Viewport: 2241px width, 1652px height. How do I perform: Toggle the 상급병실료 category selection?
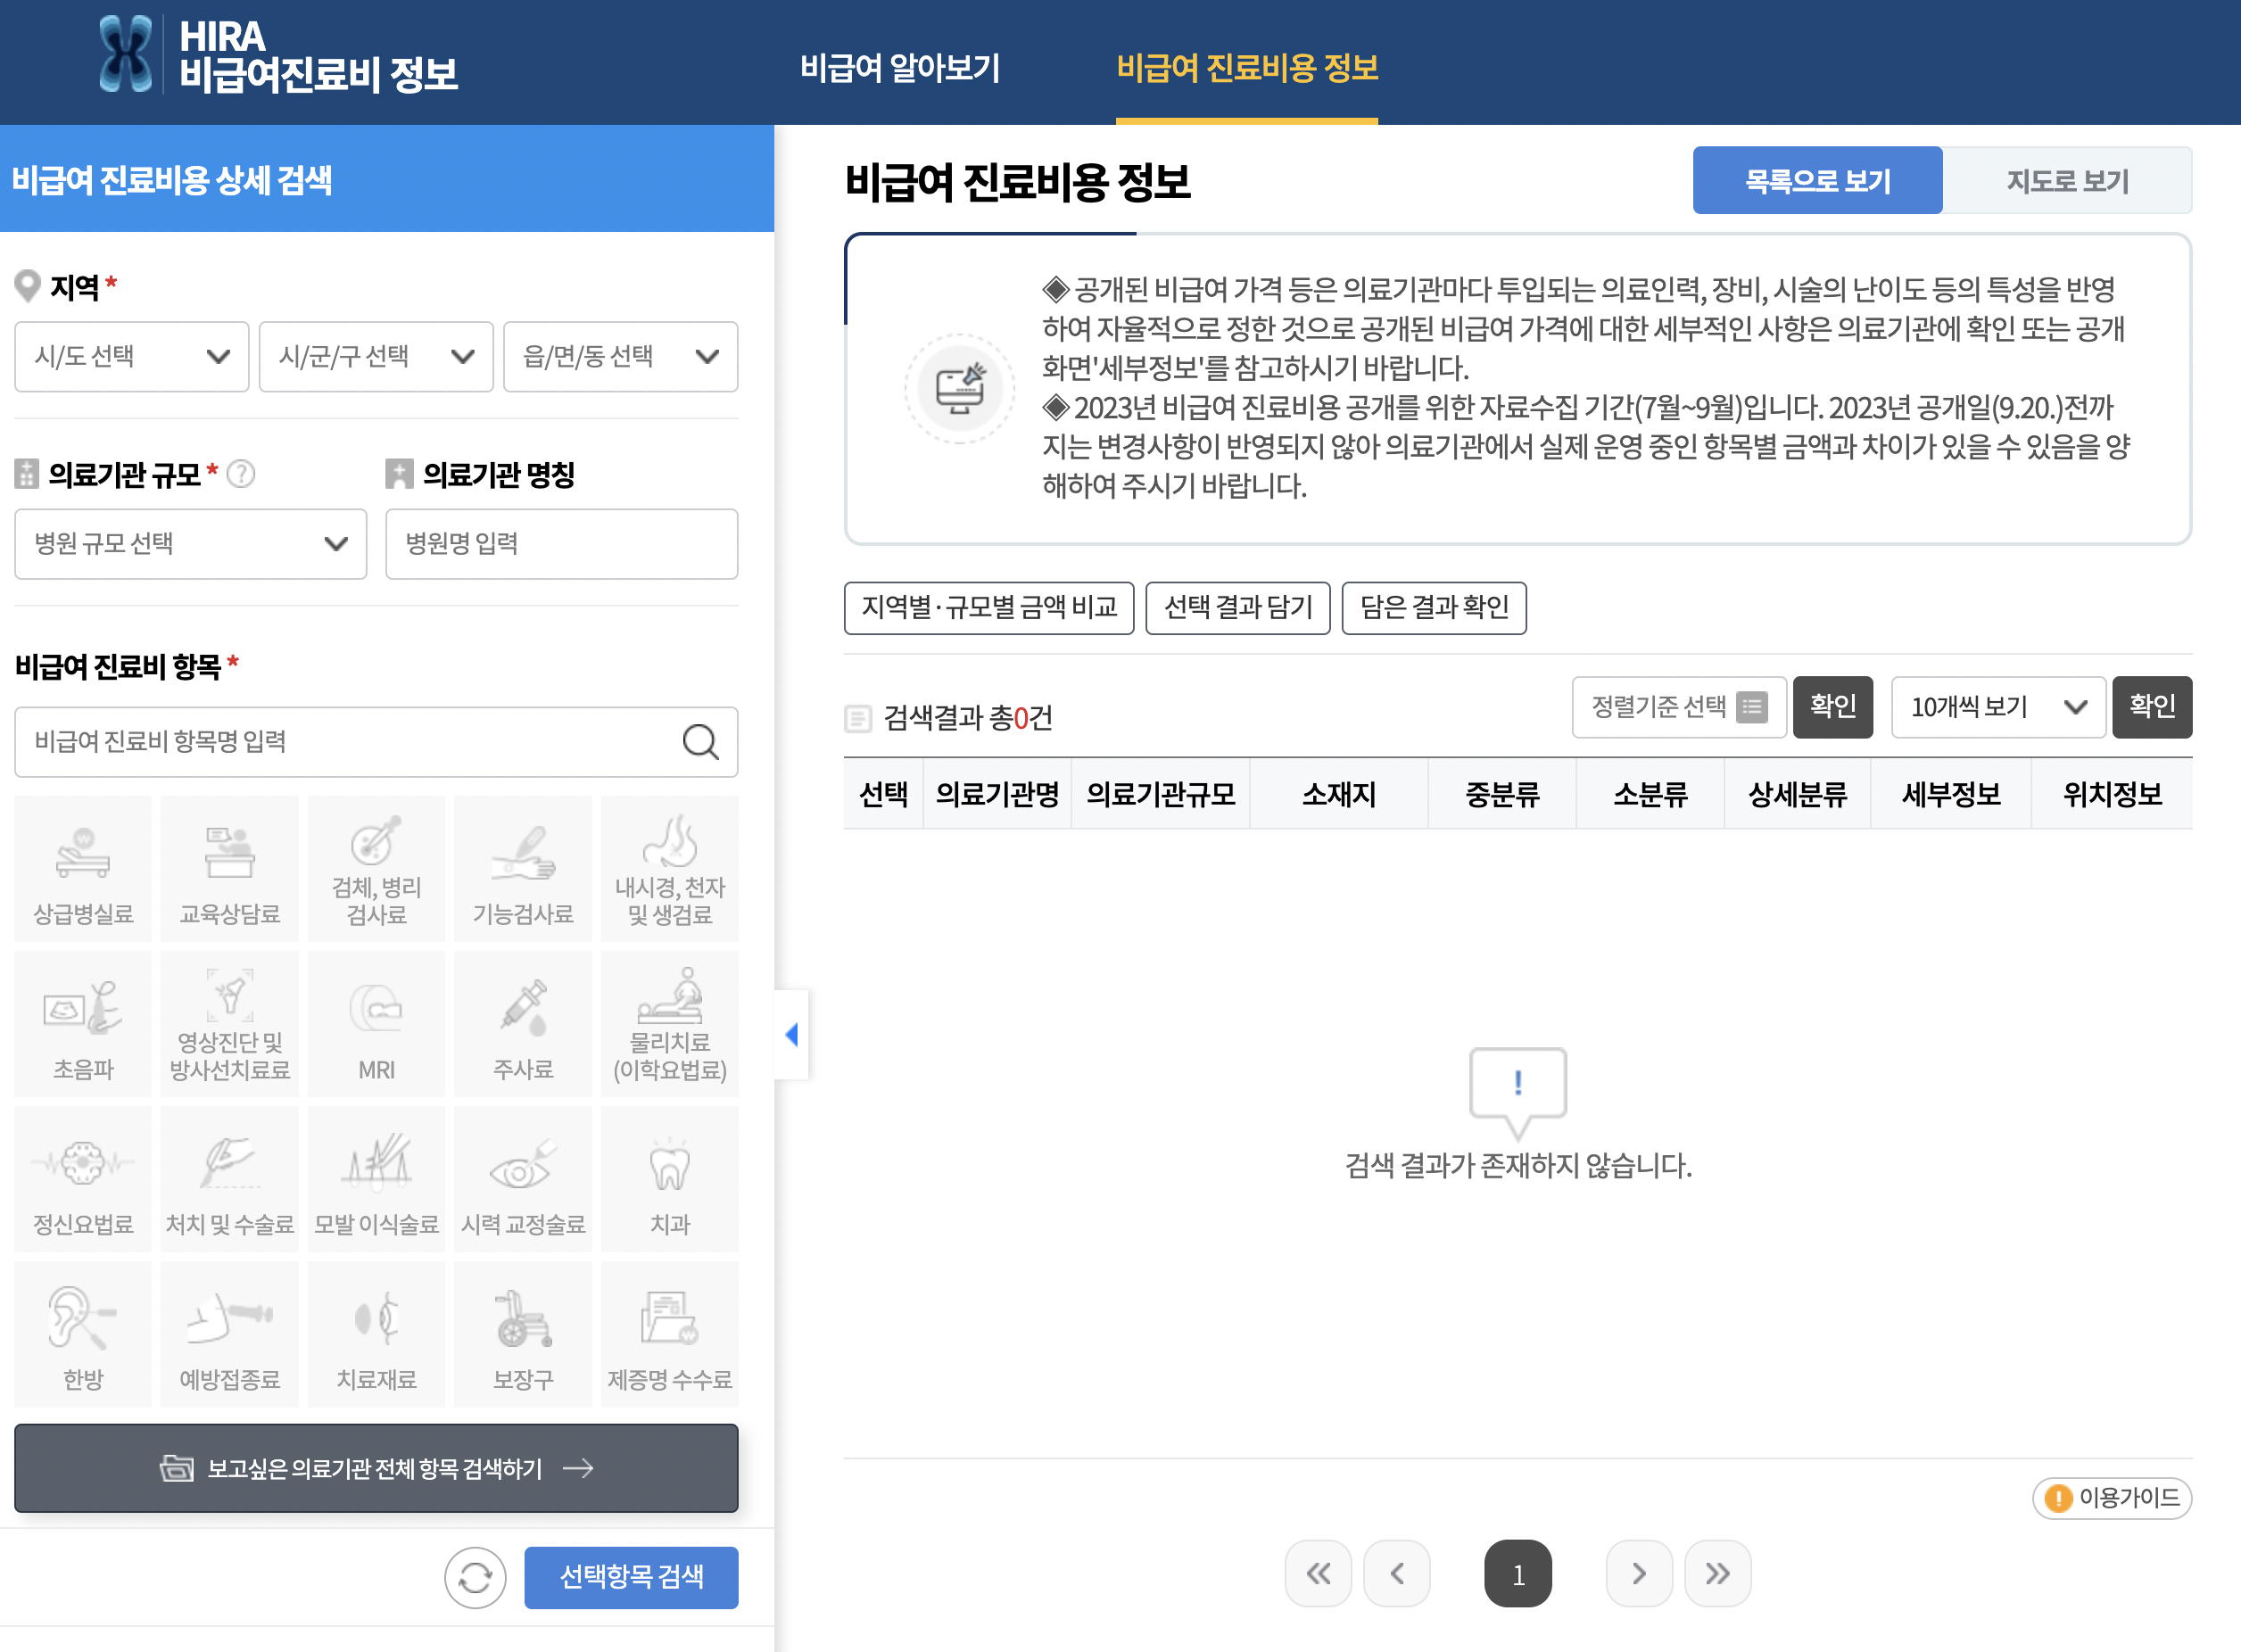pyautogui.click(x=83, y=868)
